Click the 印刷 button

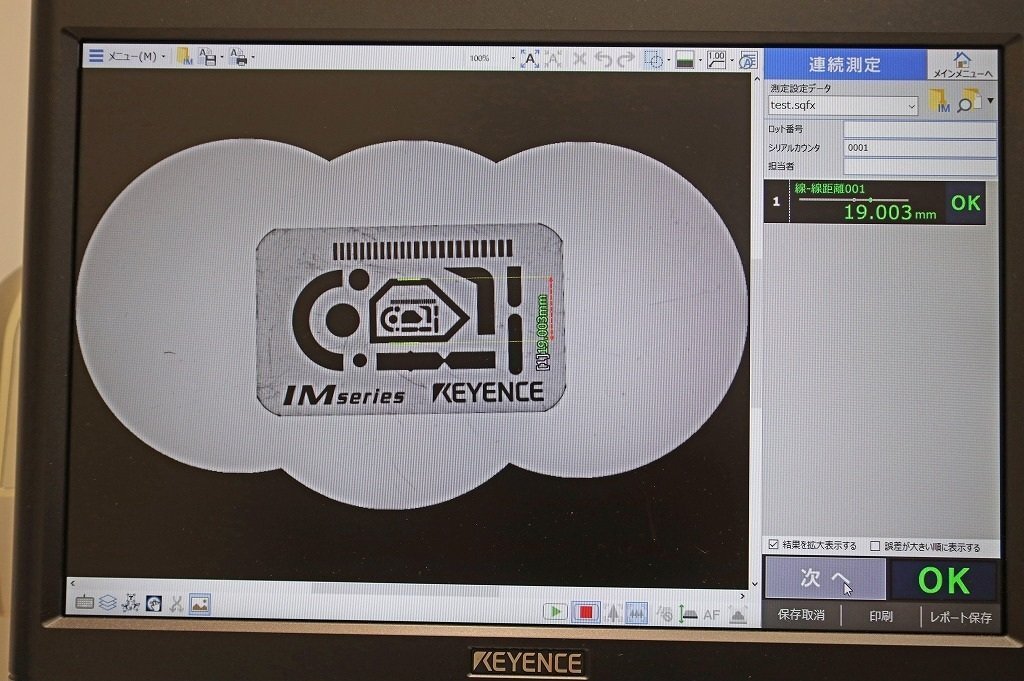click(x=880, y=616)
